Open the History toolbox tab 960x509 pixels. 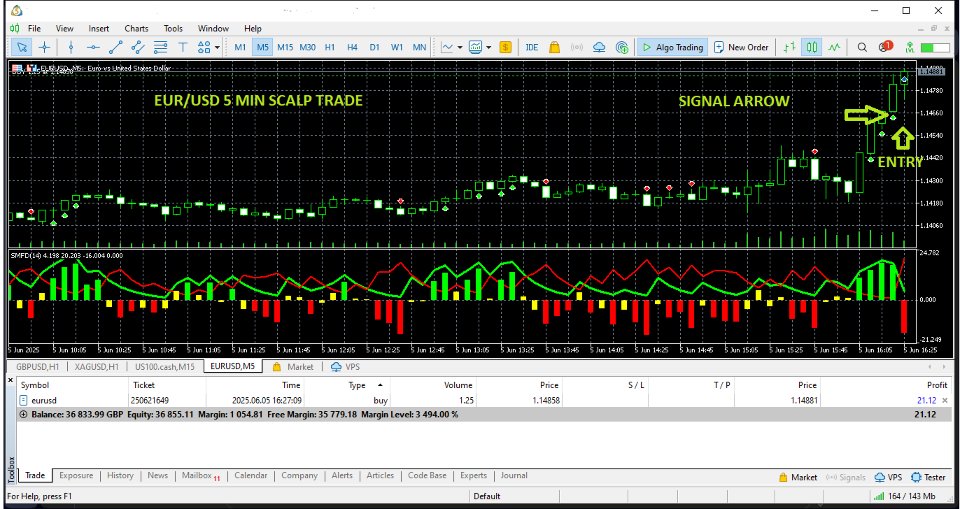coord(120,475)
